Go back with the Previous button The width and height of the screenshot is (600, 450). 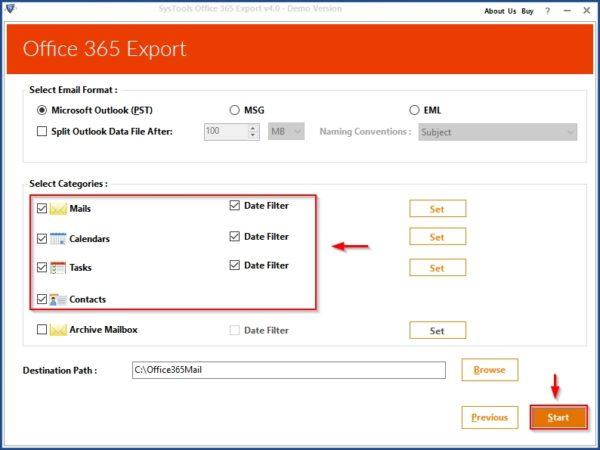pyautogui.click(x=490, y=417)
